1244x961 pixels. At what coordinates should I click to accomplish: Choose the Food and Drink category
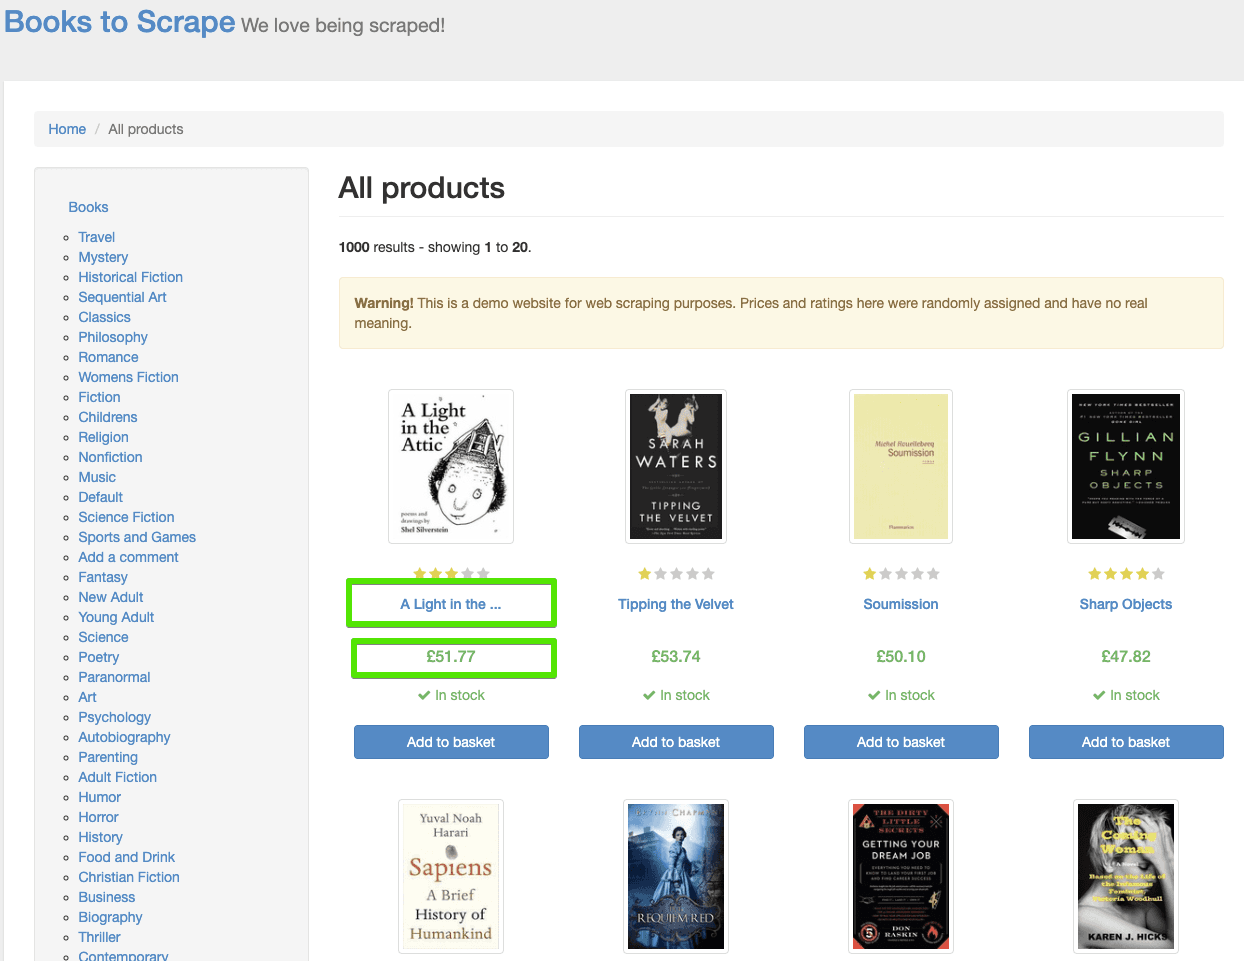point(126,857)
